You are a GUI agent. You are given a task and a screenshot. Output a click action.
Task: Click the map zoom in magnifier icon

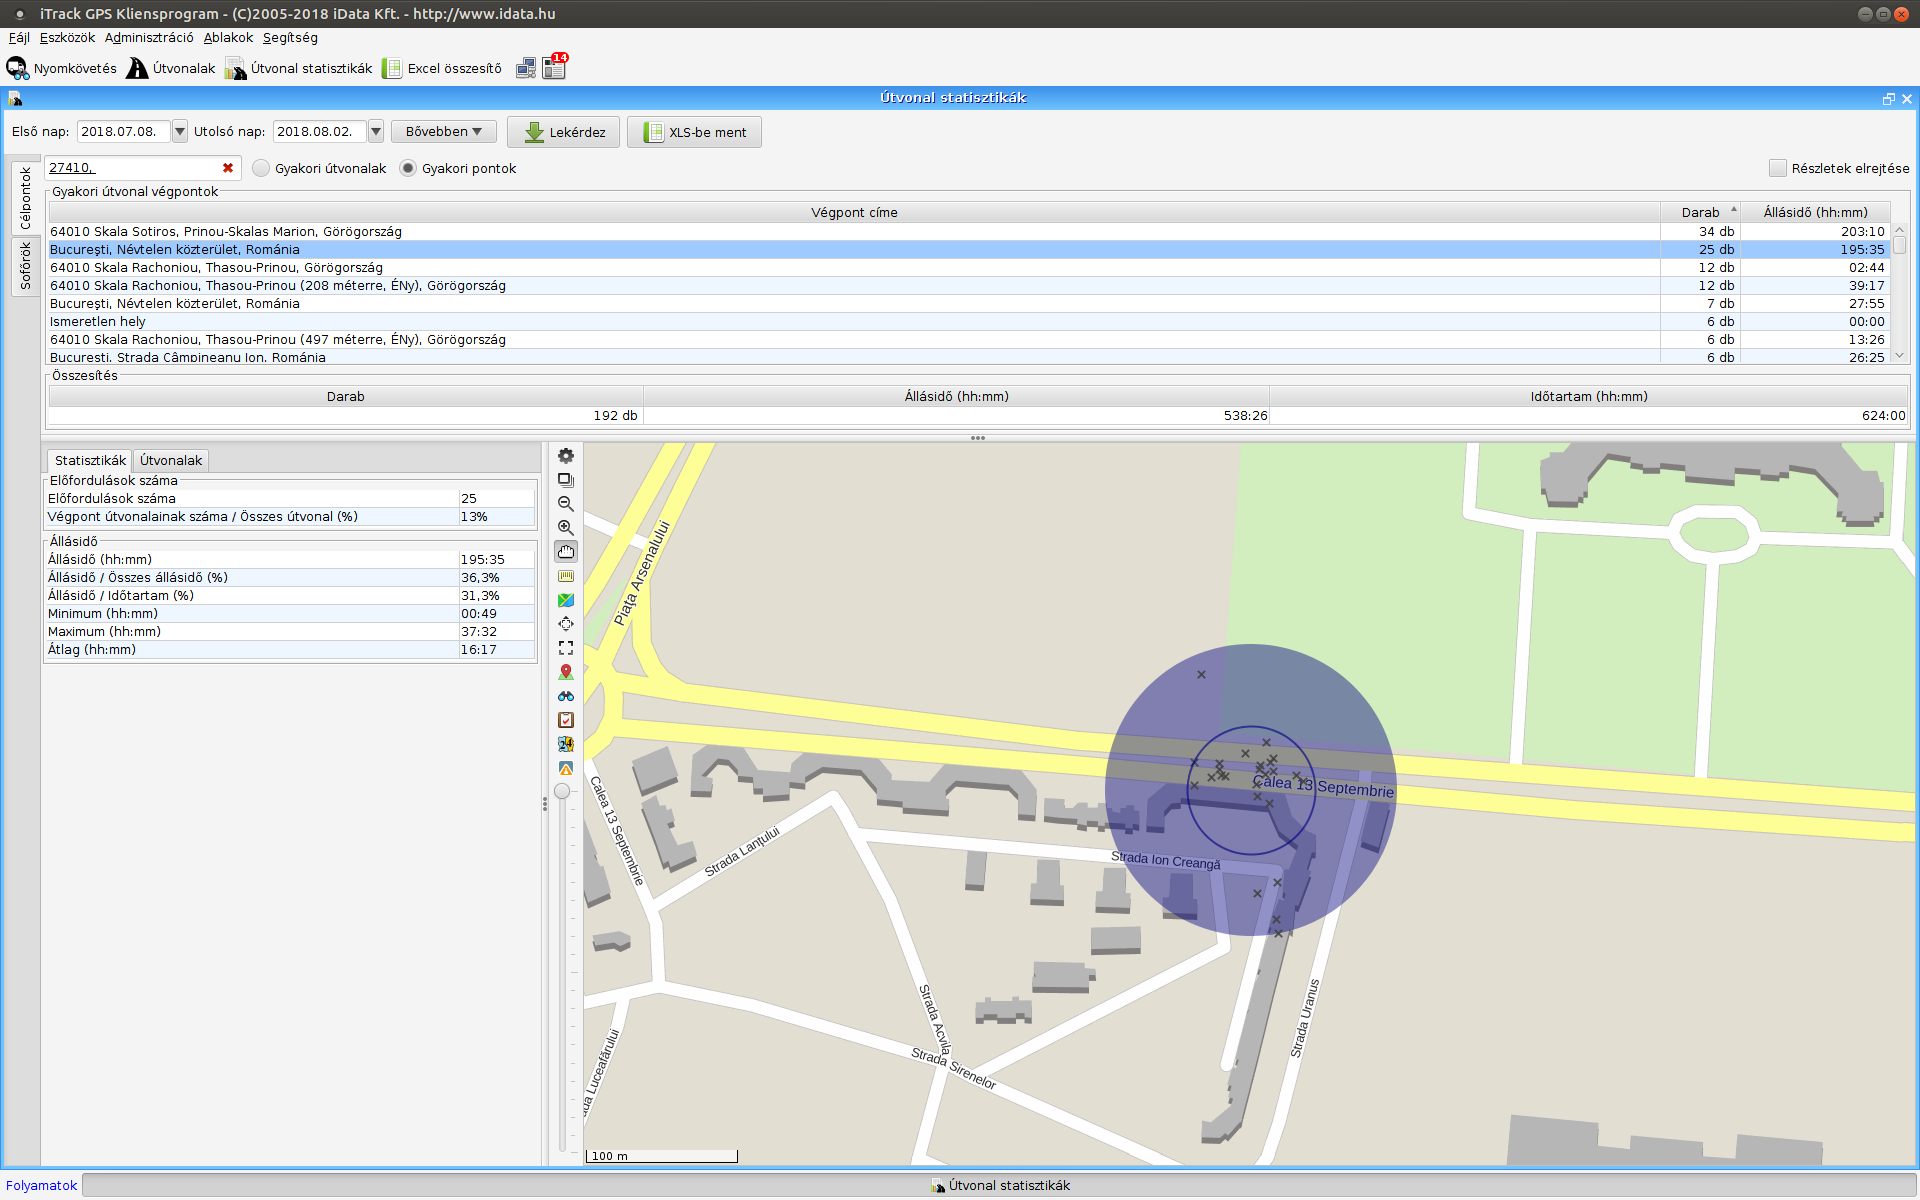[x=566, y=528]
